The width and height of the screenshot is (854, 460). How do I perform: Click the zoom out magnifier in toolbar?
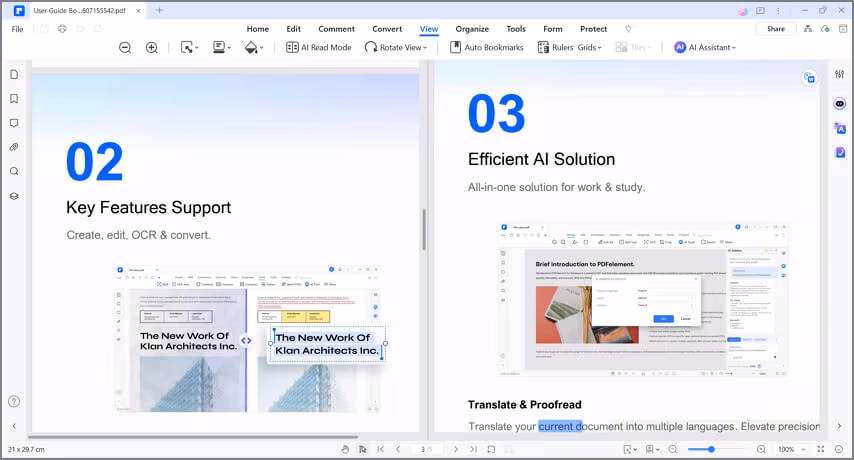(125, 47)
